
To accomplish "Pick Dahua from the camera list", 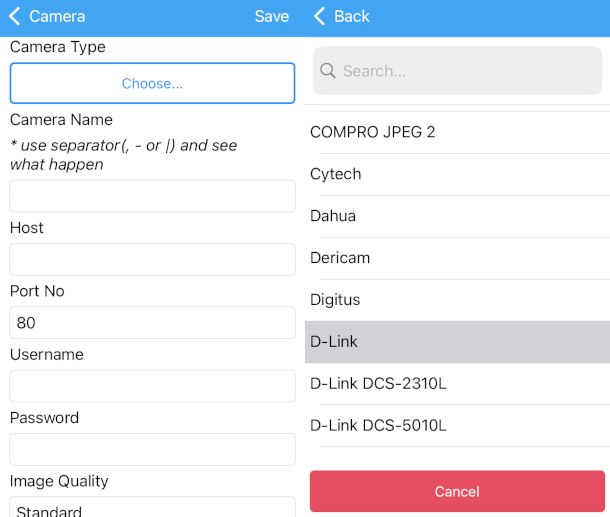I will pos(457,216).
